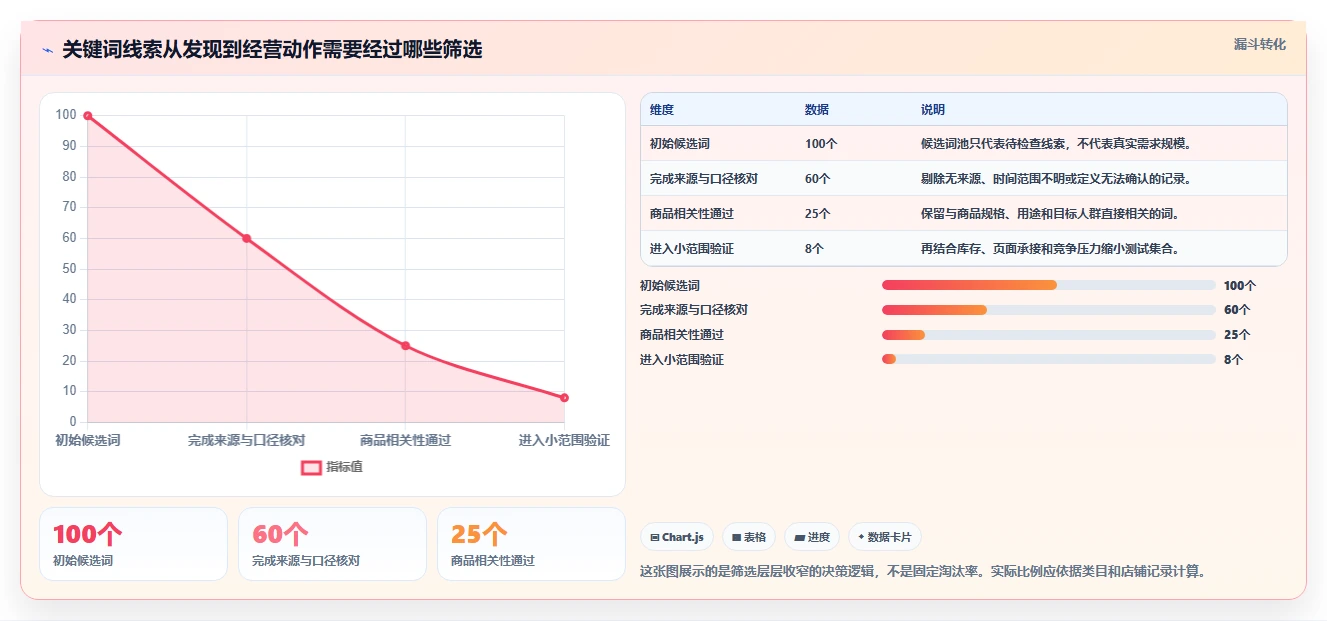Click the 初始候选词 x-axis label on the chart

pyautogui.click(x=87, y=440)
